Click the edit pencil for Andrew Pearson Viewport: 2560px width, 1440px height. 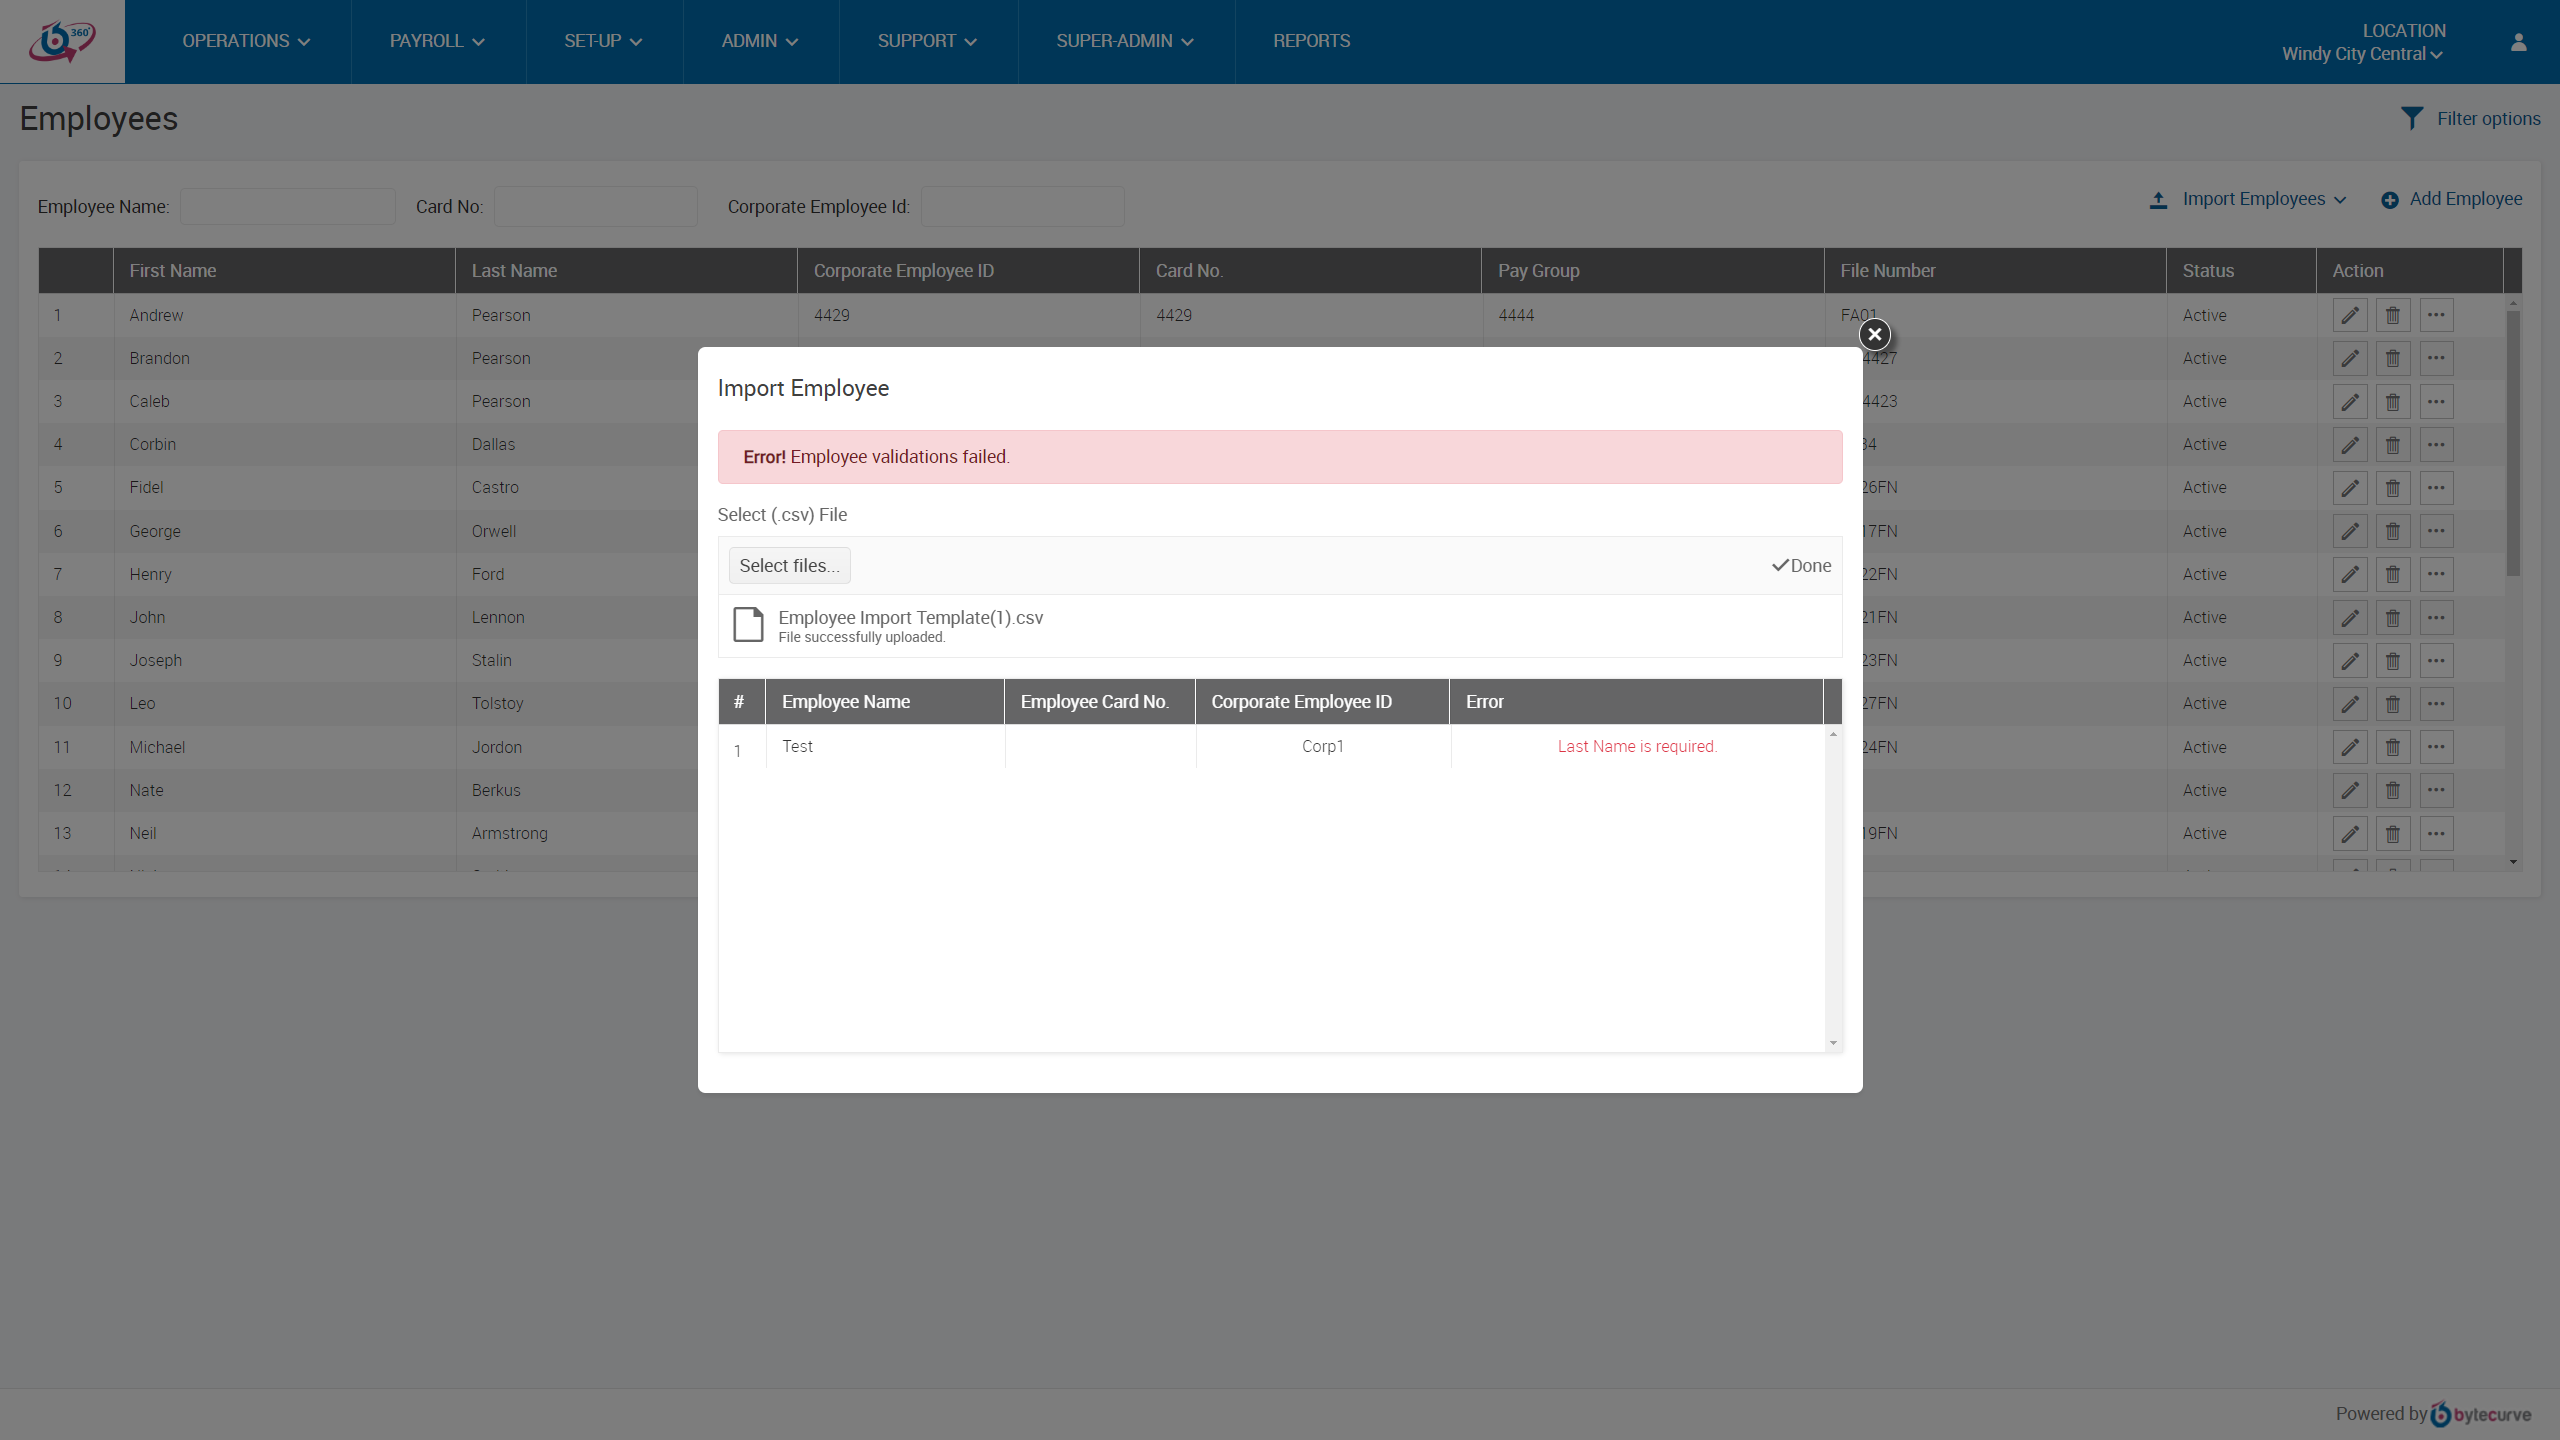[x=2349, y=315]
